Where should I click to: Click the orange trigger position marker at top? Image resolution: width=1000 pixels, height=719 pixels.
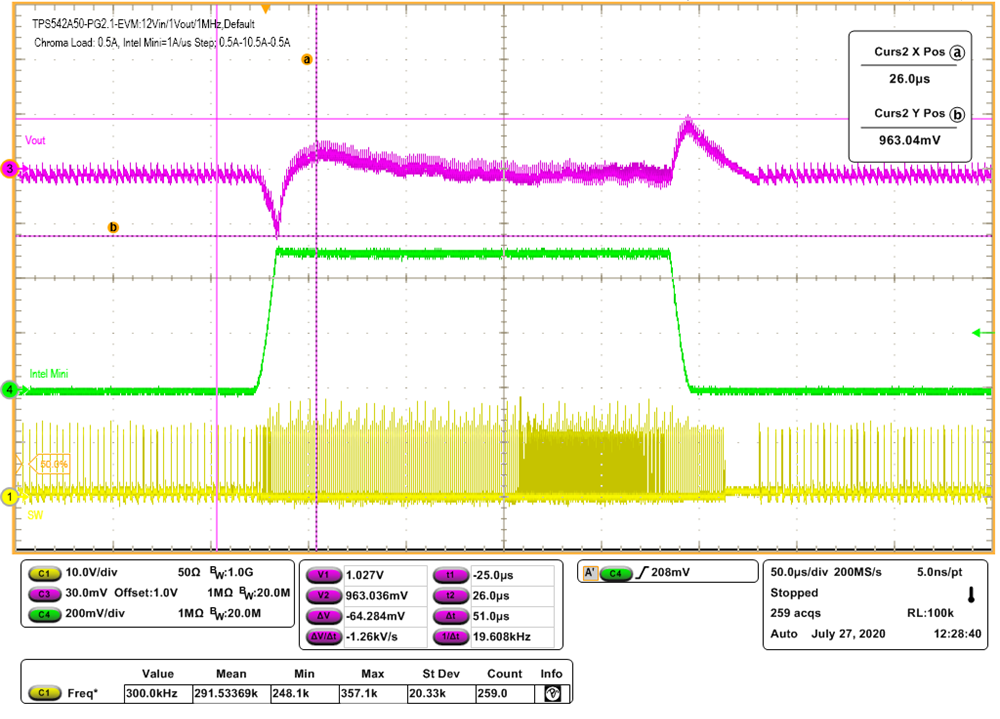click(266, 8)
